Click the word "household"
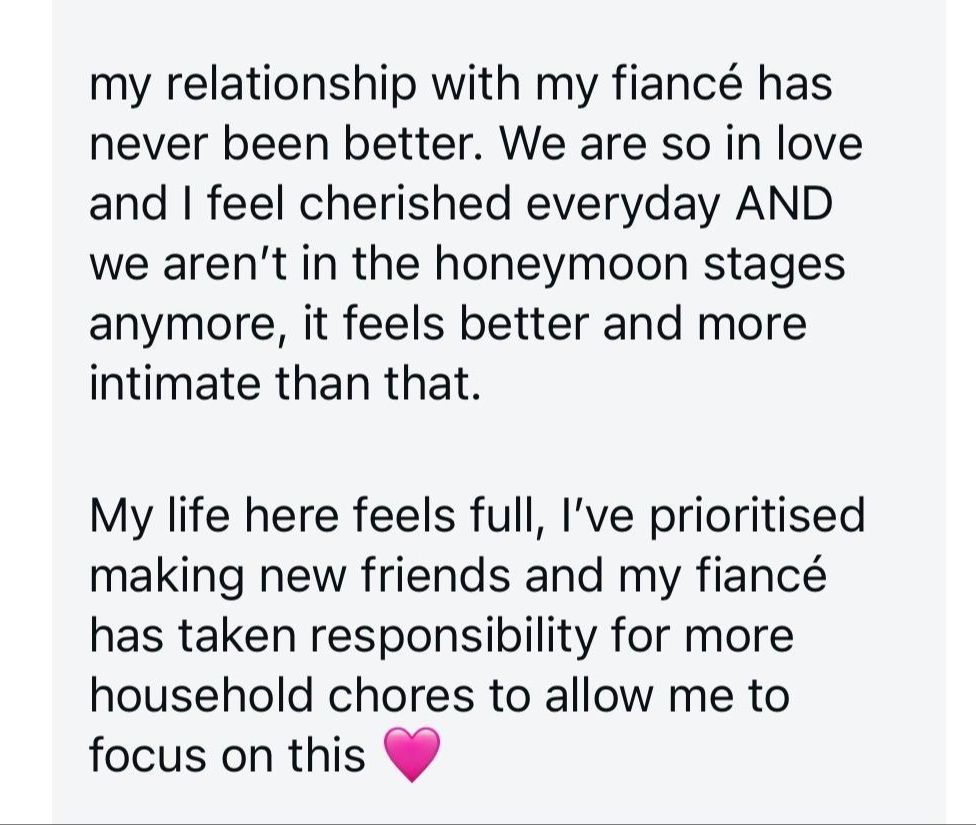The height and width of the screenshot is (825, 976). [x=201, y=694]
